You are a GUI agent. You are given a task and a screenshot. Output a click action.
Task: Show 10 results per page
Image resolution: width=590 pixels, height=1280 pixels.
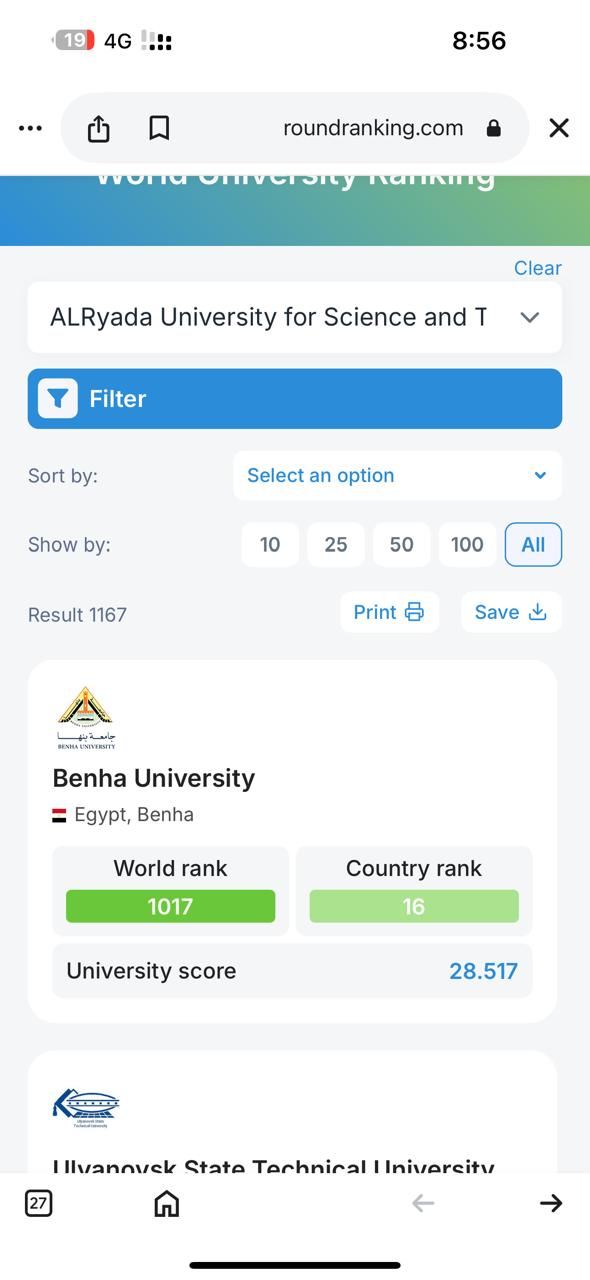[x=270, y=544]
